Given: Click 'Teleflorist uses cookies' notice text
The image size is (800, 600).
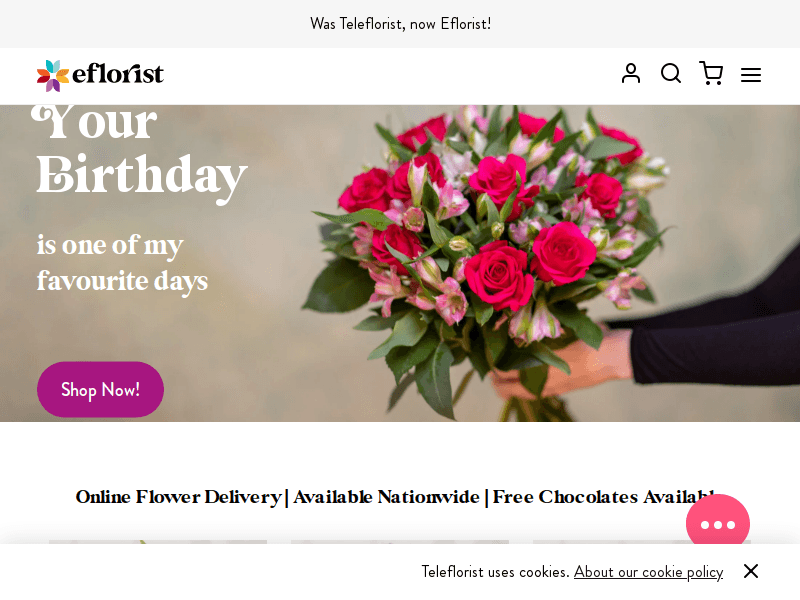Looking at the screenshot, I should [x=494, y=572].
